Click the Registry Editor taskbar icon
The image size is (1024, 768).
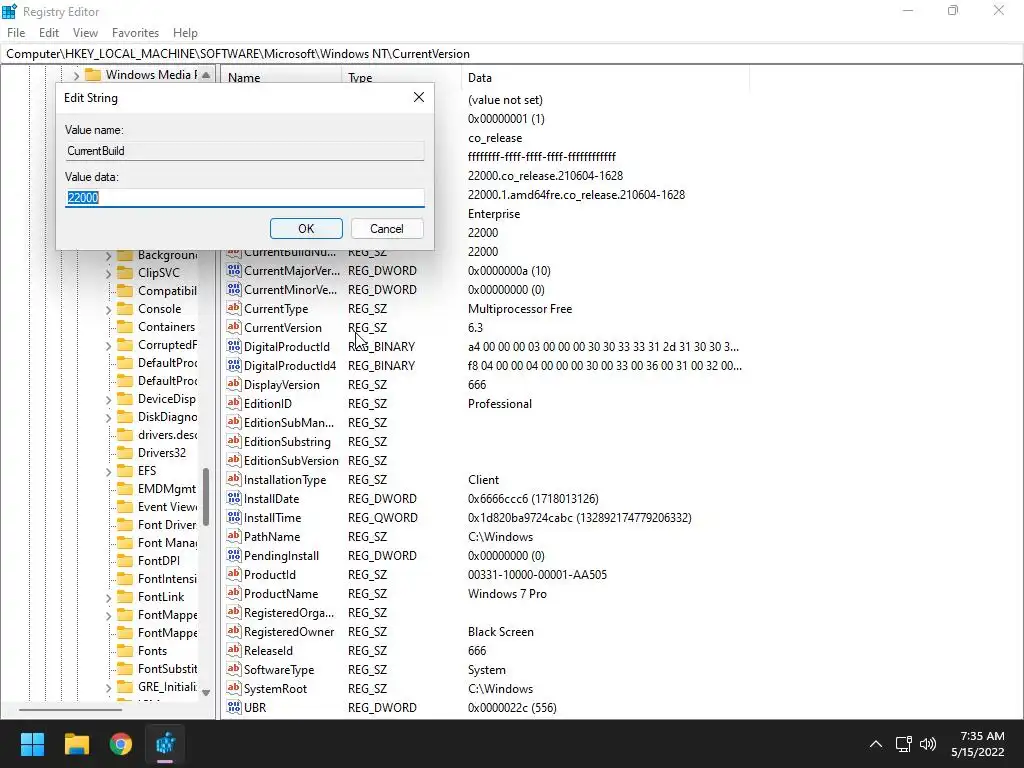pos(165,744)
